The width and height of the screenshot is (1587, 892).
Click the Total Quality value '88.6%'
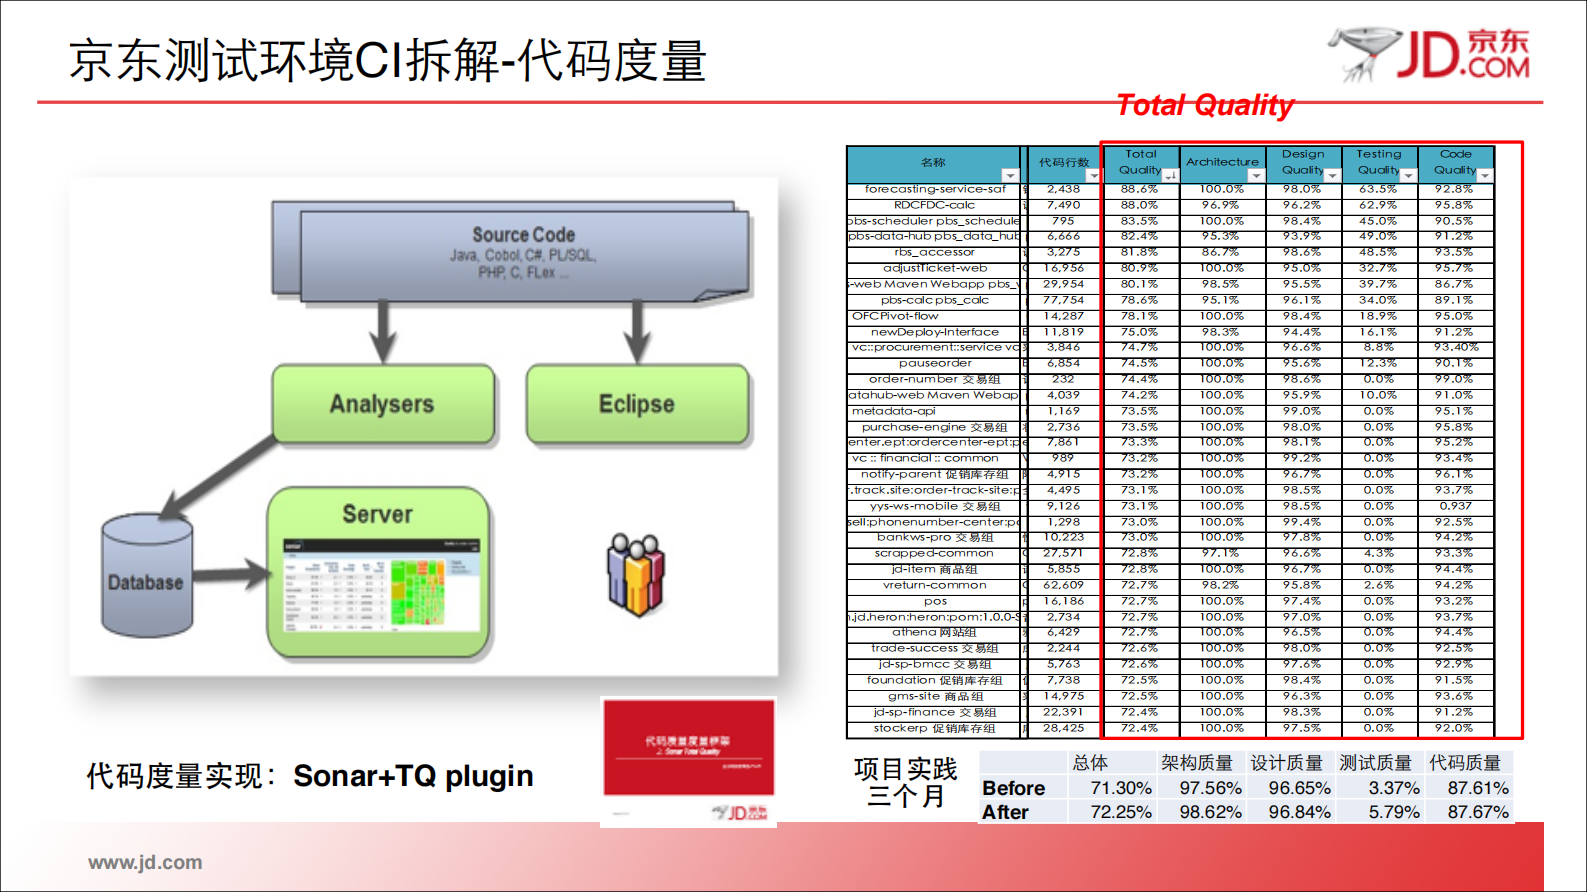pos(1139,189)
